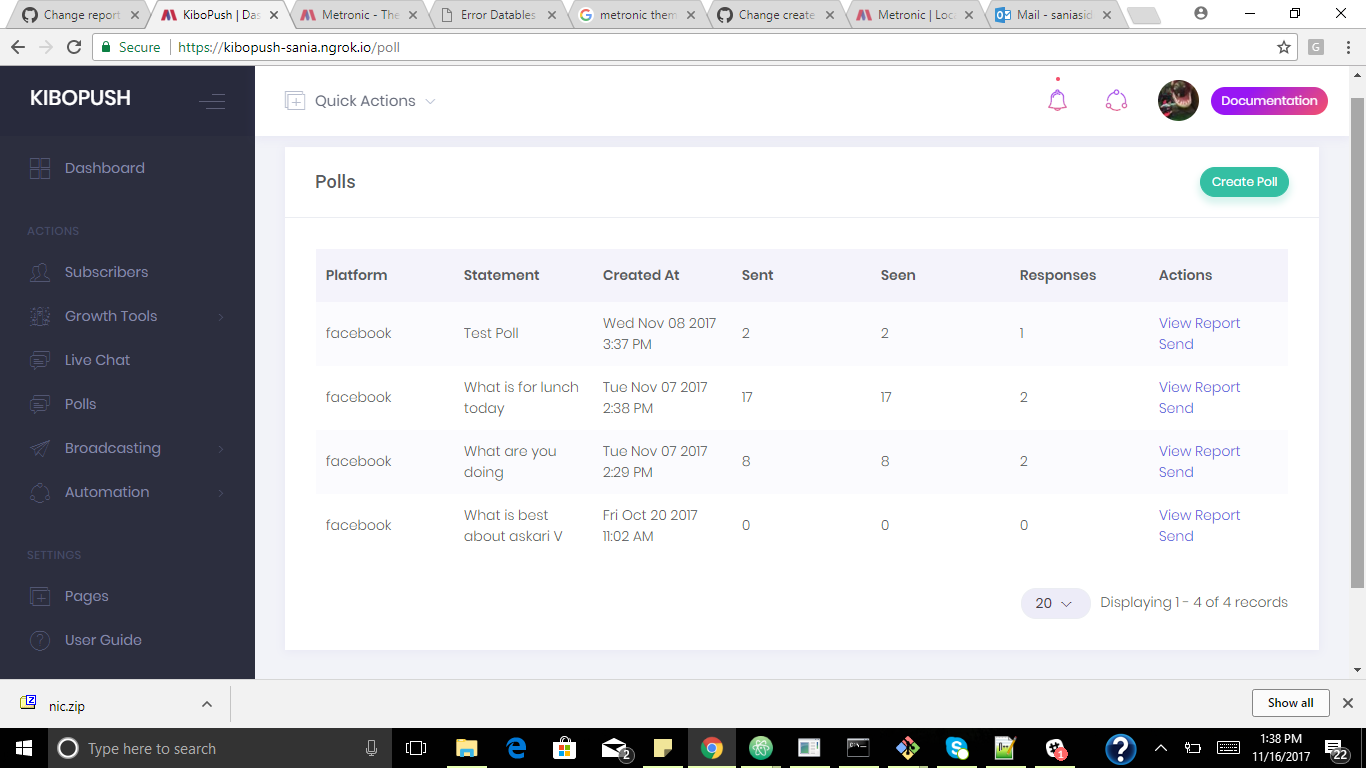The image size is (1366, 768).
Task: Go back with browser back arrow
Action: click(x=18, y=47)
